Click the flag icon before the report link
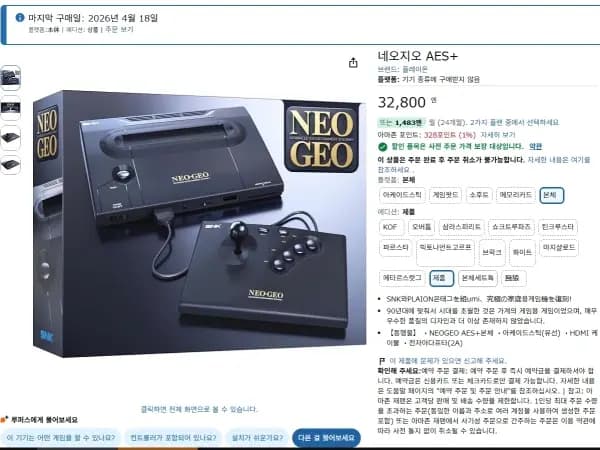This screenshot has height=450, width=600. tap(382, 361)
